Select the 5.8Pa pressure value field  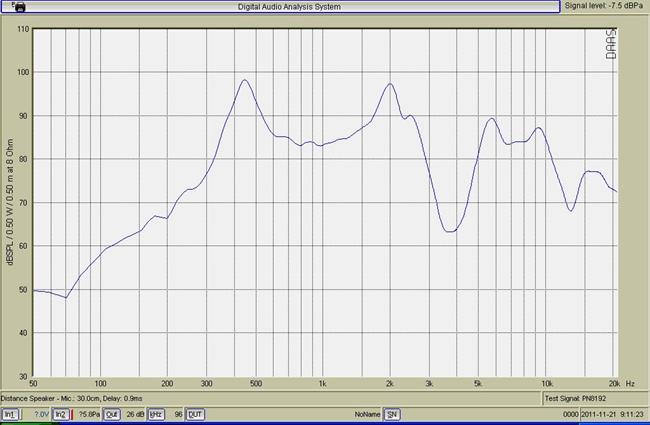pos(89,414)
